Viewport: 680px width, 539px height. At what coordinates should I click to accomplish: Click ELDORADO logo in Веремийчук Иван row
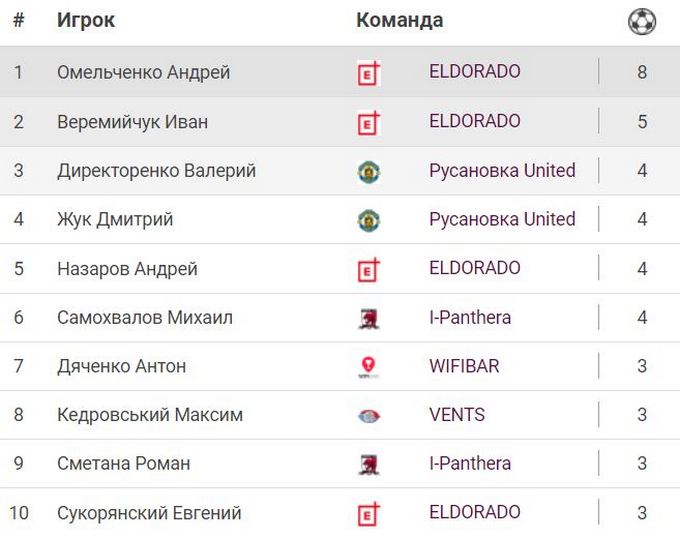tap(369, 122)
